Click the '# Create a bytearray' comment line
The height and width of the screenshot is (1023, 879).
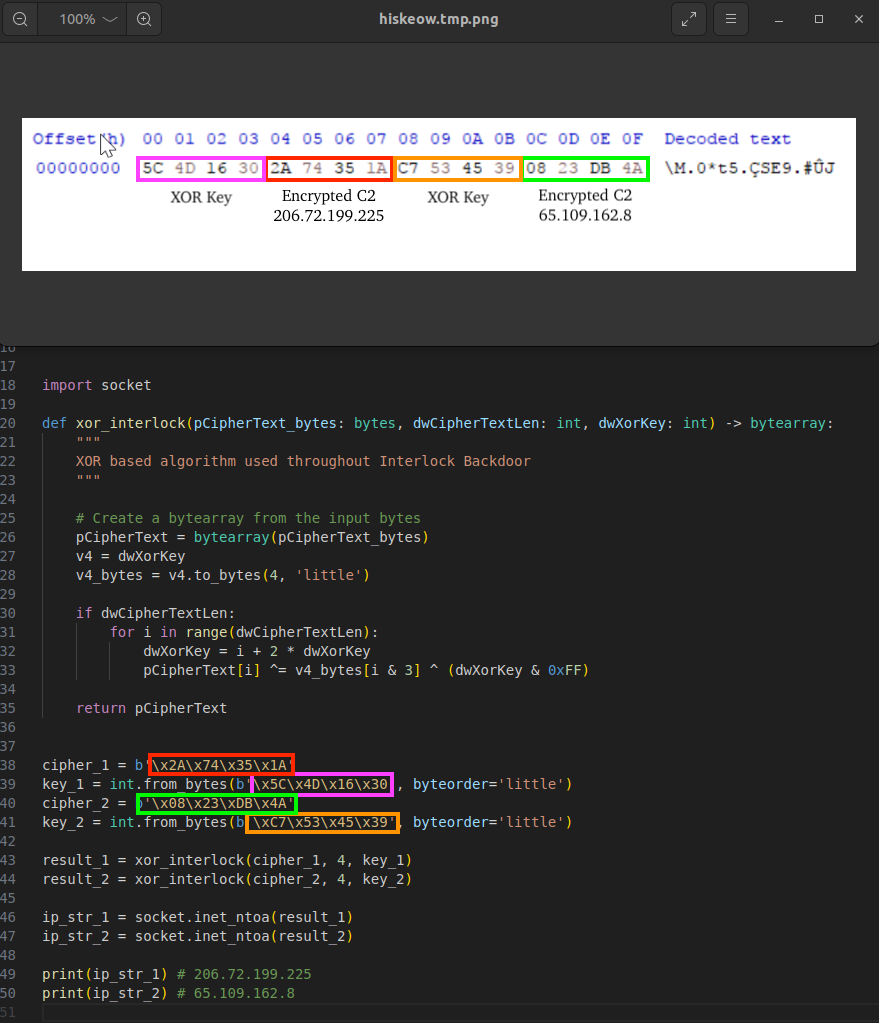click(x=248, y=518)
